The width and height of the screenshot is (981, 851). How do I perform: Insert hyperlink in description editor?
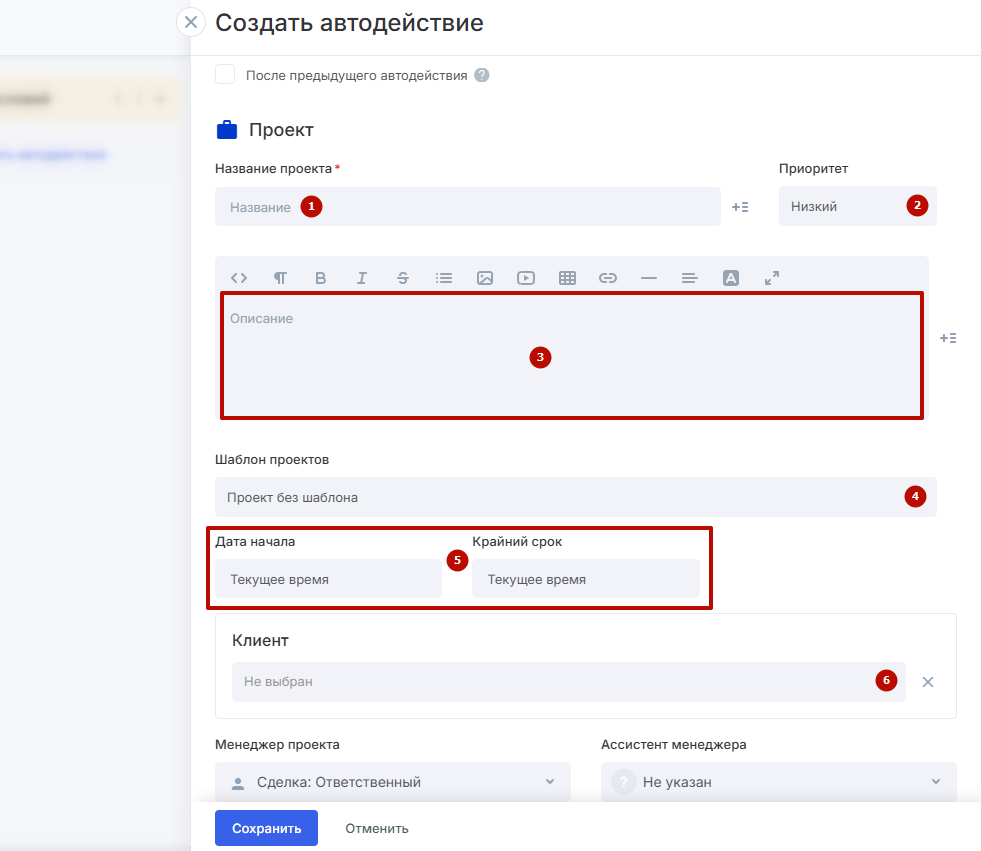[608, 279]
